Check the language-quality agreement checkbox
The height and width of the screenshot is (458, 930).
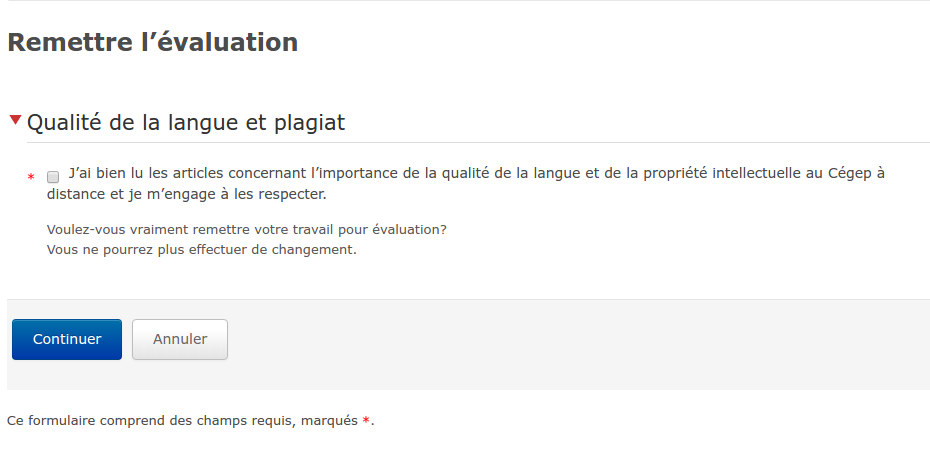[53, 176]
